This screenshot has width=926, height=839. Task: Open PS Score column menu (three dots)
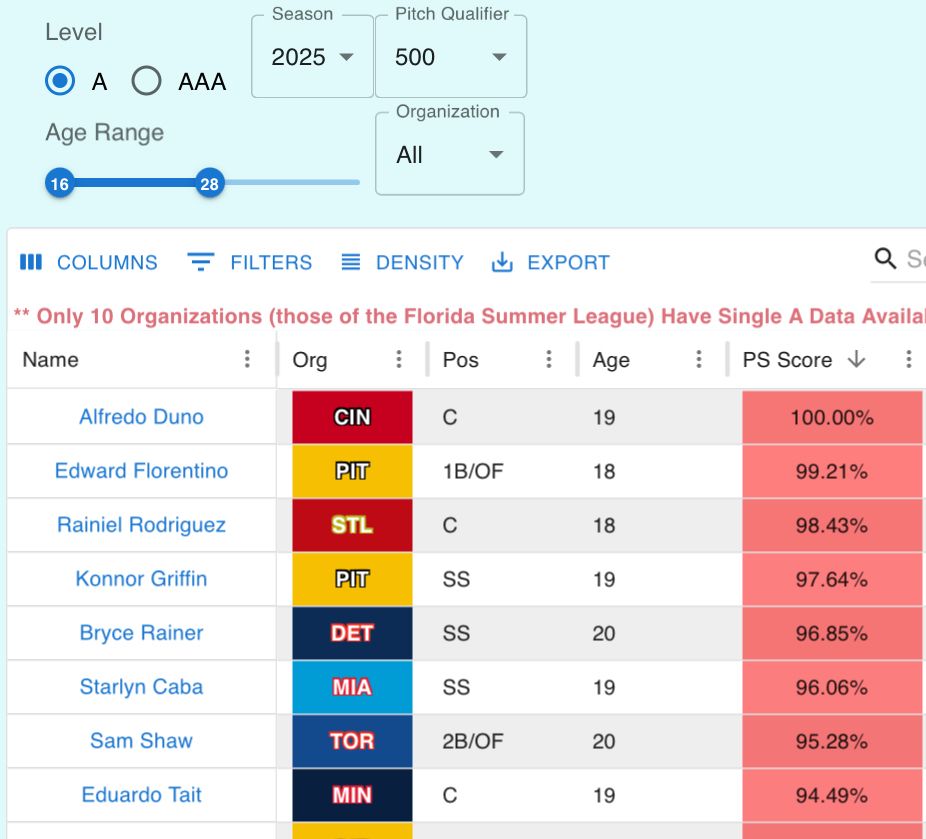(x=909, y=359)
